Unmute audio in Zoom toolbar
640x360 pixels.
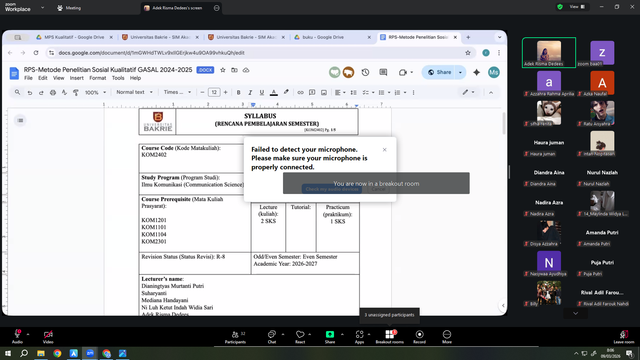17,336
